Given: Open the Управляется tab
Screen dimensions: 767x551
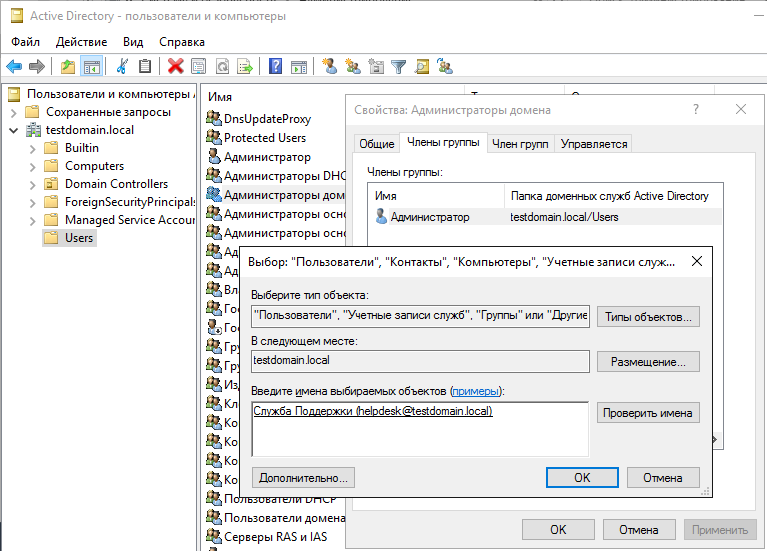Looking at the screenshot, I should click(x=594, y=144).
